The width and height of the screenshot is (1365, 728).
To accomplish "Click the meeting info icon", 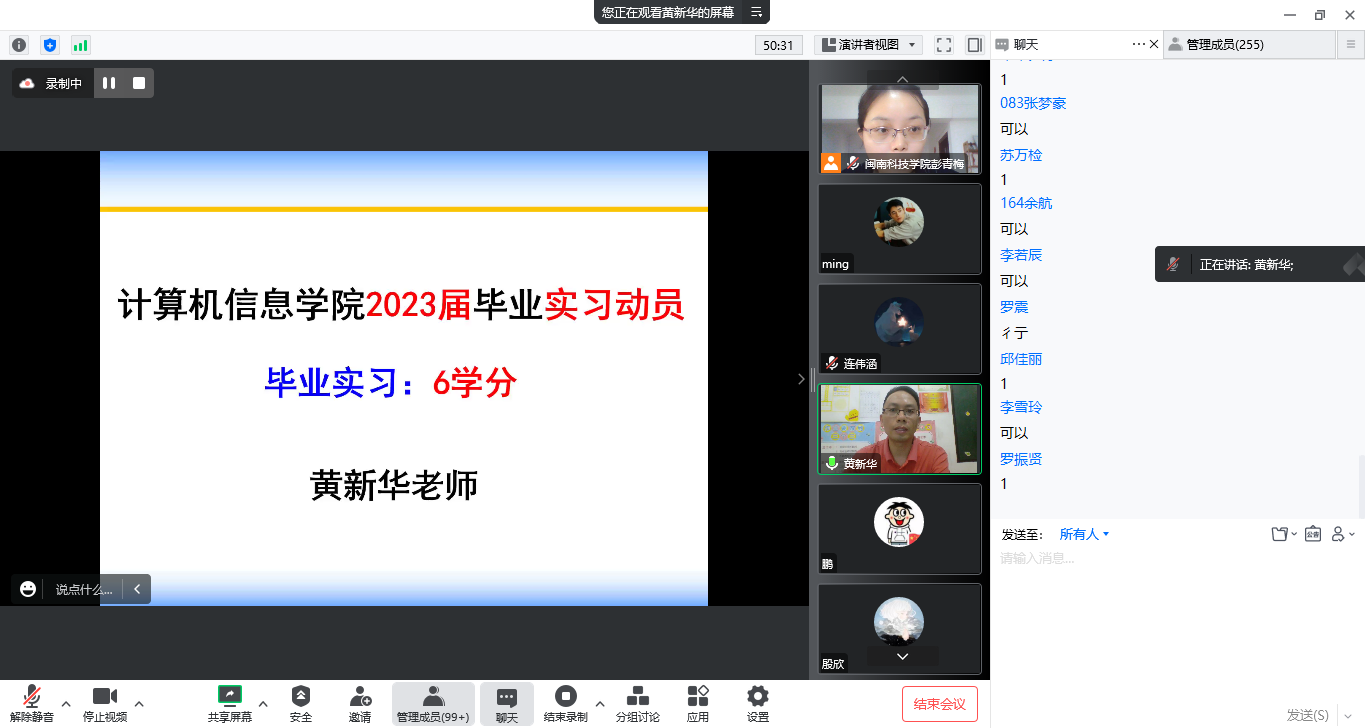I will click(19, 45).
